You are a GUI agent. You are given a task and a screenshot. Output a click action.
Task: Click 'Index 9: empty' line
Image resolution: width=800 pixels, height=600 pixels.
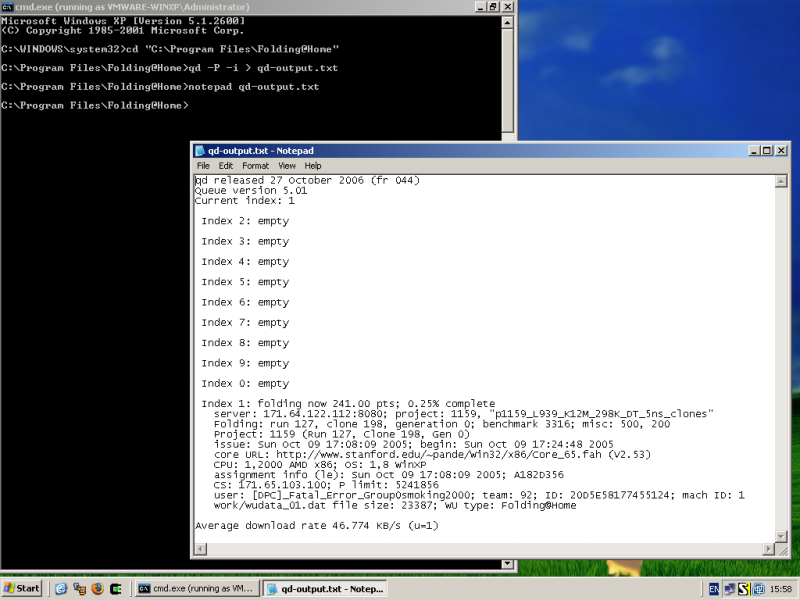tap(245, 363)
